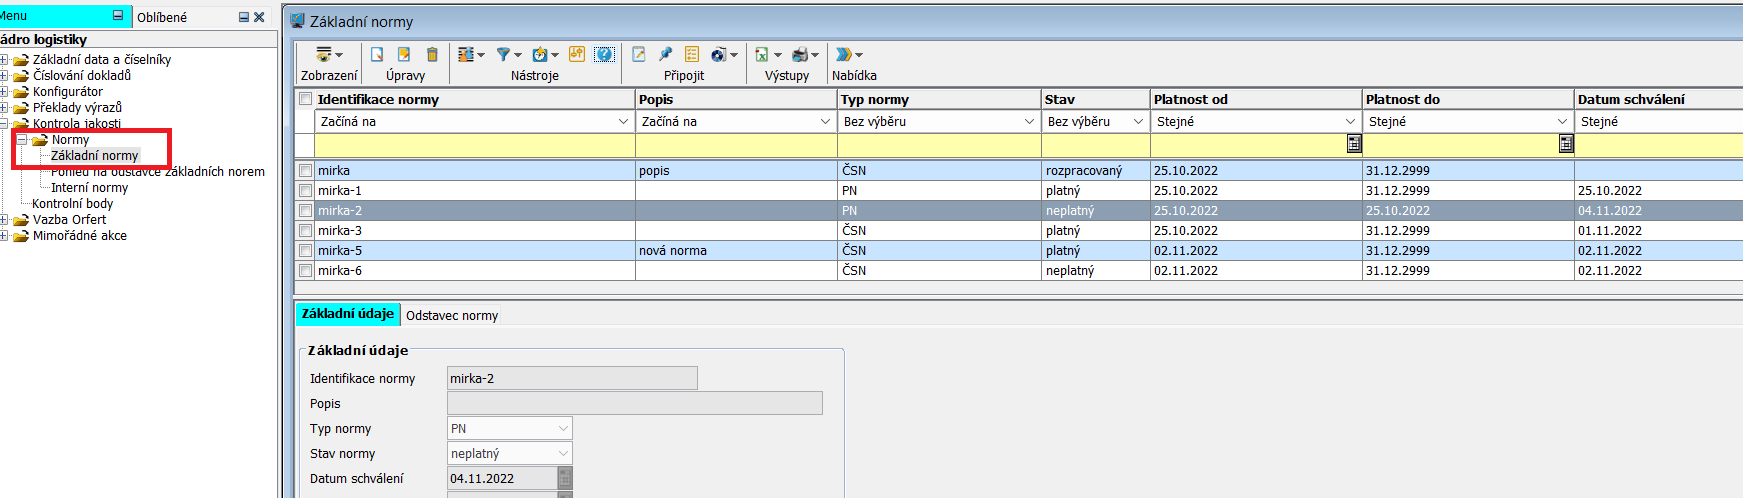Click the new record page icon
The height and width of the screenshot is (498, 1743).
coord(377,55)
